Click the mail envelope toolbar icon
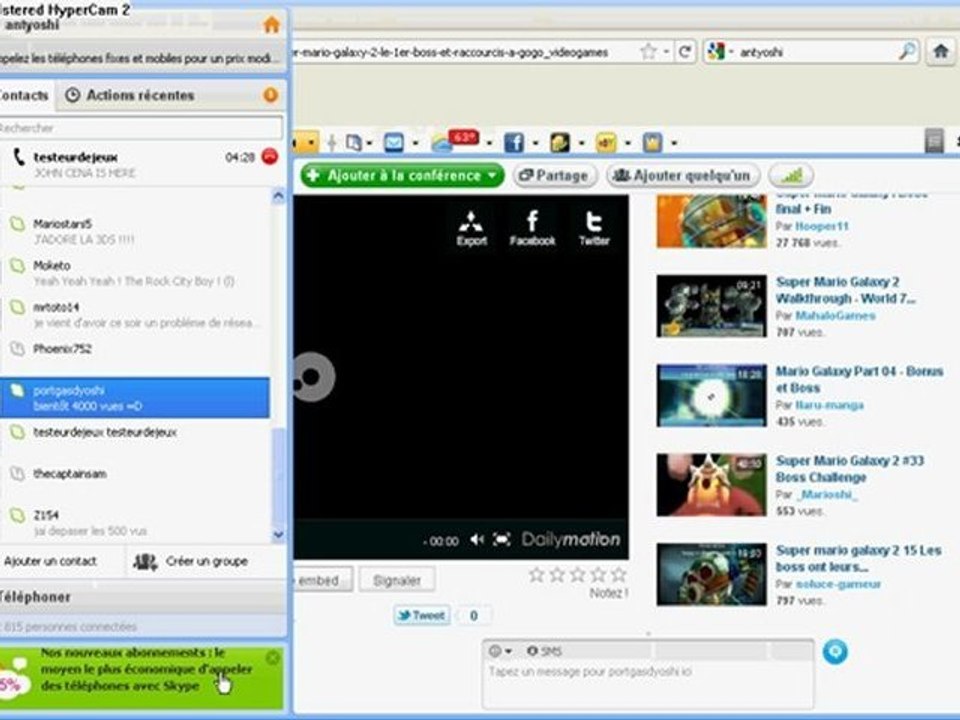 coord(394,143)
